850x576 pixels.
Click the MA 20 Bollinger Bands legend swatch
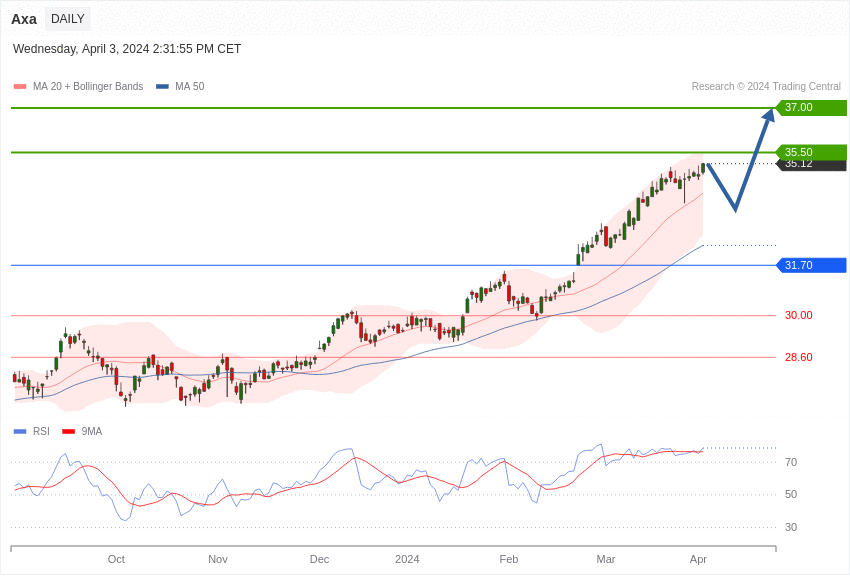coord(20,87)
